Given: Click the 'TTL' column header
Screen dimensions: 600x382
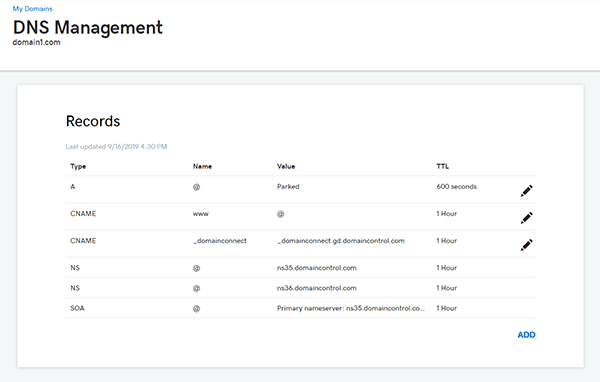Looking at the screenshot, I should (x=442, y=167).
